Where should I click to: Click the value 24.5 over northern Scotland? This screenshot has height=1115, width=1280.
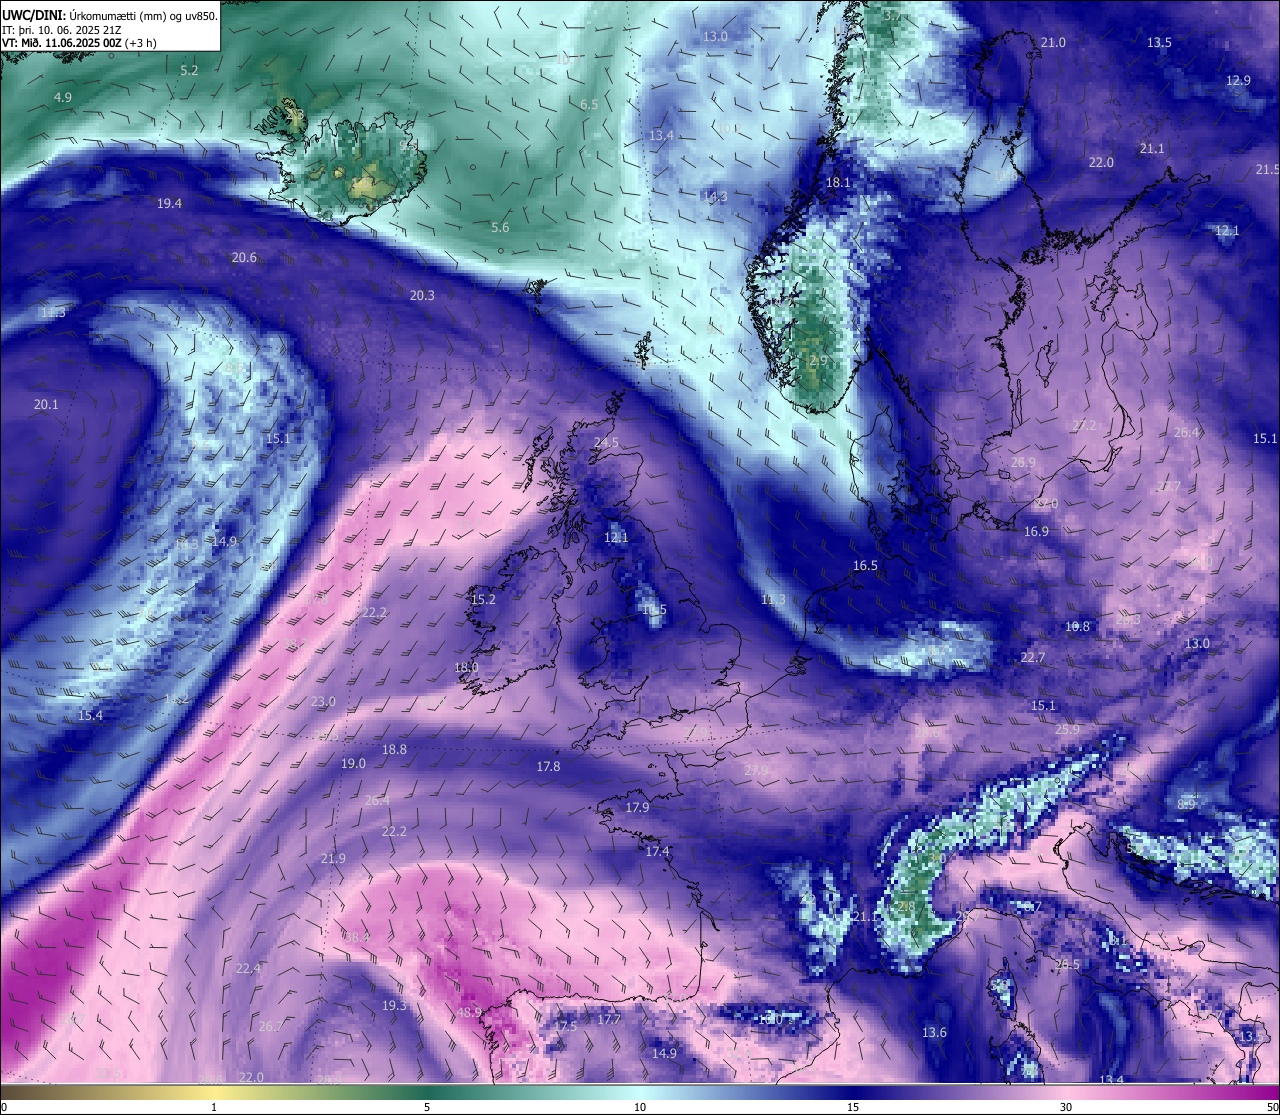coord(606,443)
